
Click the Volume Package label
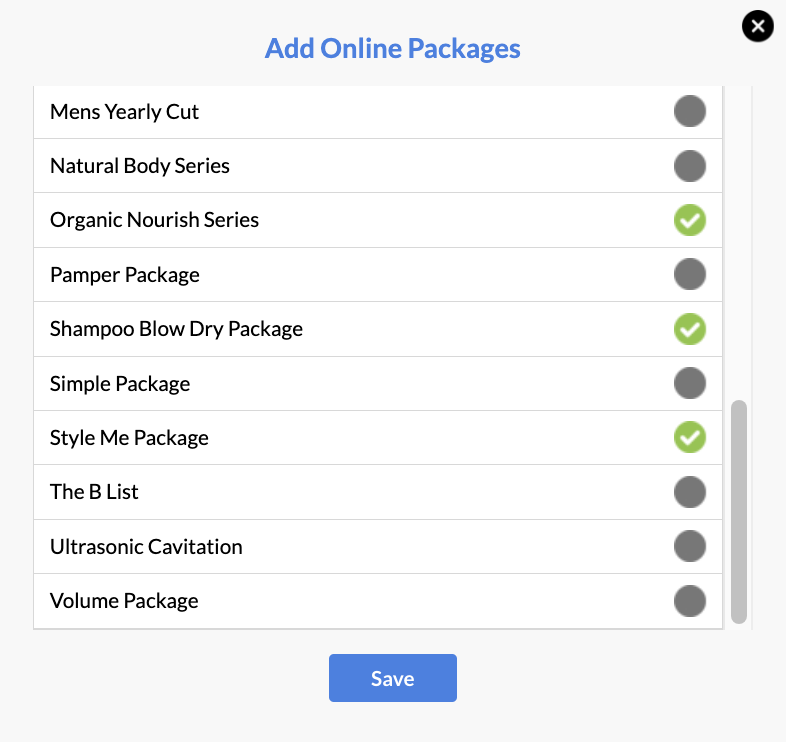click(x=124, y=601)
